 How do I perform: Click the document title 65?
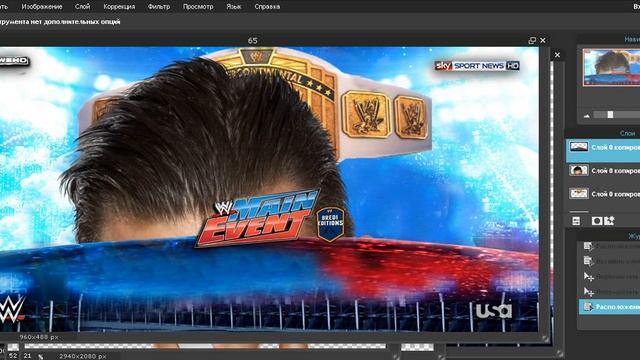tap(252, 40)
